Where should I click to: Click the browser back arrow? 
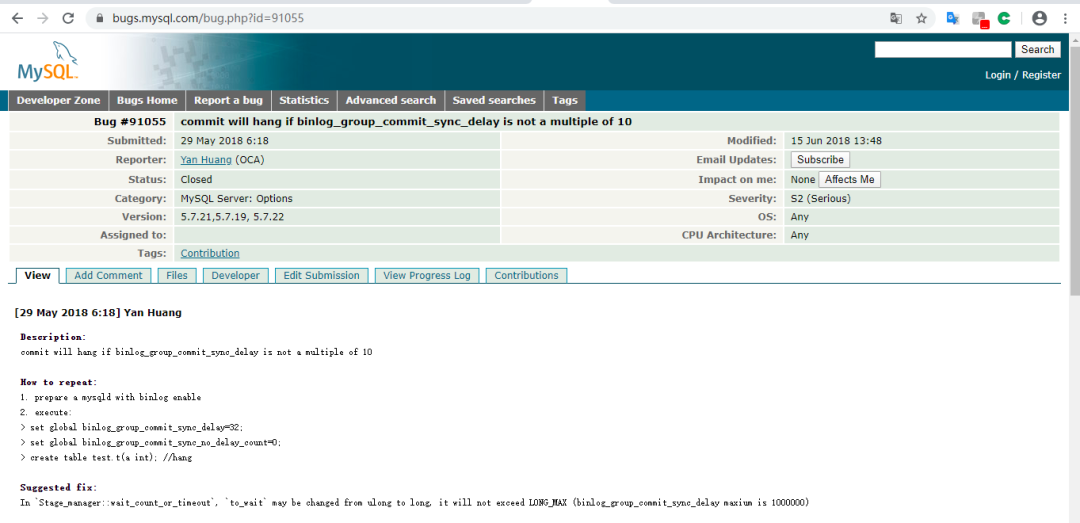pos(17,19)
